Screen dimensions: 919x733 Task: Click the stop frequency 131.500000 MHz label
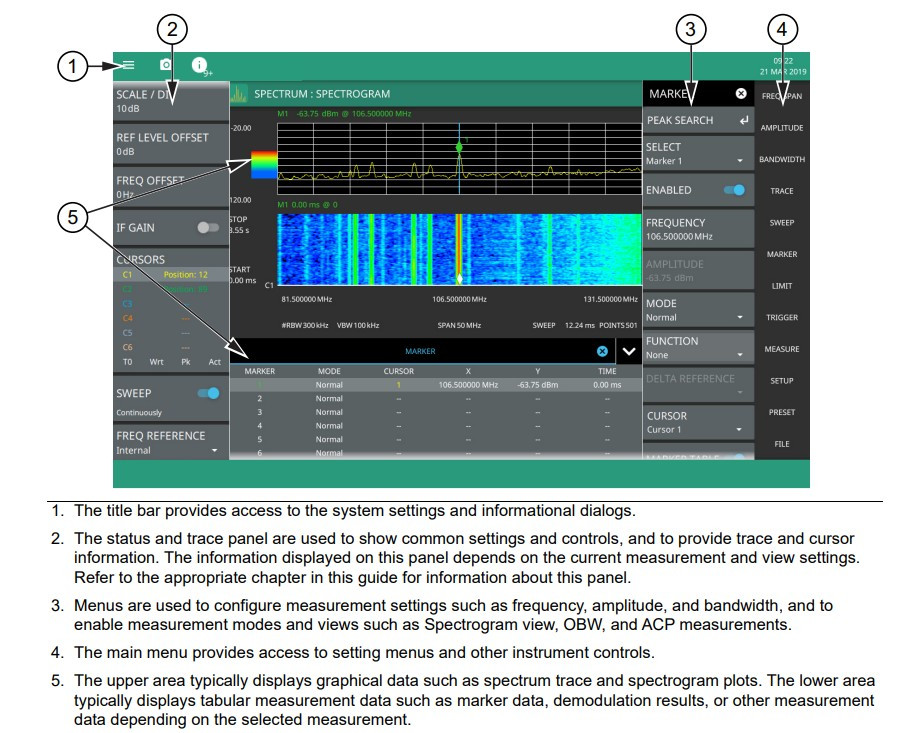(x=610, y=299)
